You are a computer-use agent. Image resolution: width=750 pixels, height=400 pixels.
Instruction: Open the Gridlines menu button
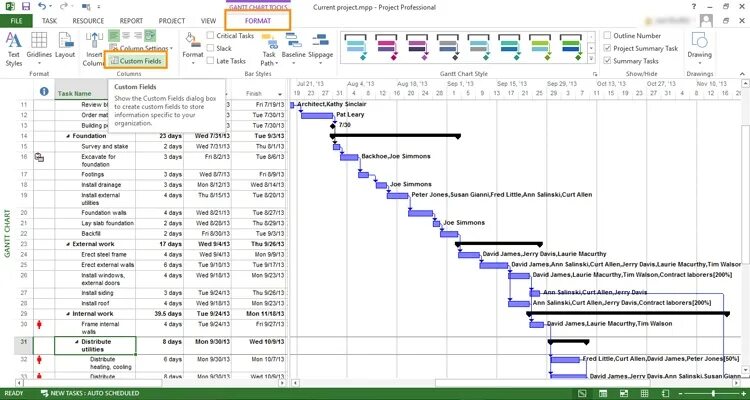pyautogui.click(x=39, y=50)
